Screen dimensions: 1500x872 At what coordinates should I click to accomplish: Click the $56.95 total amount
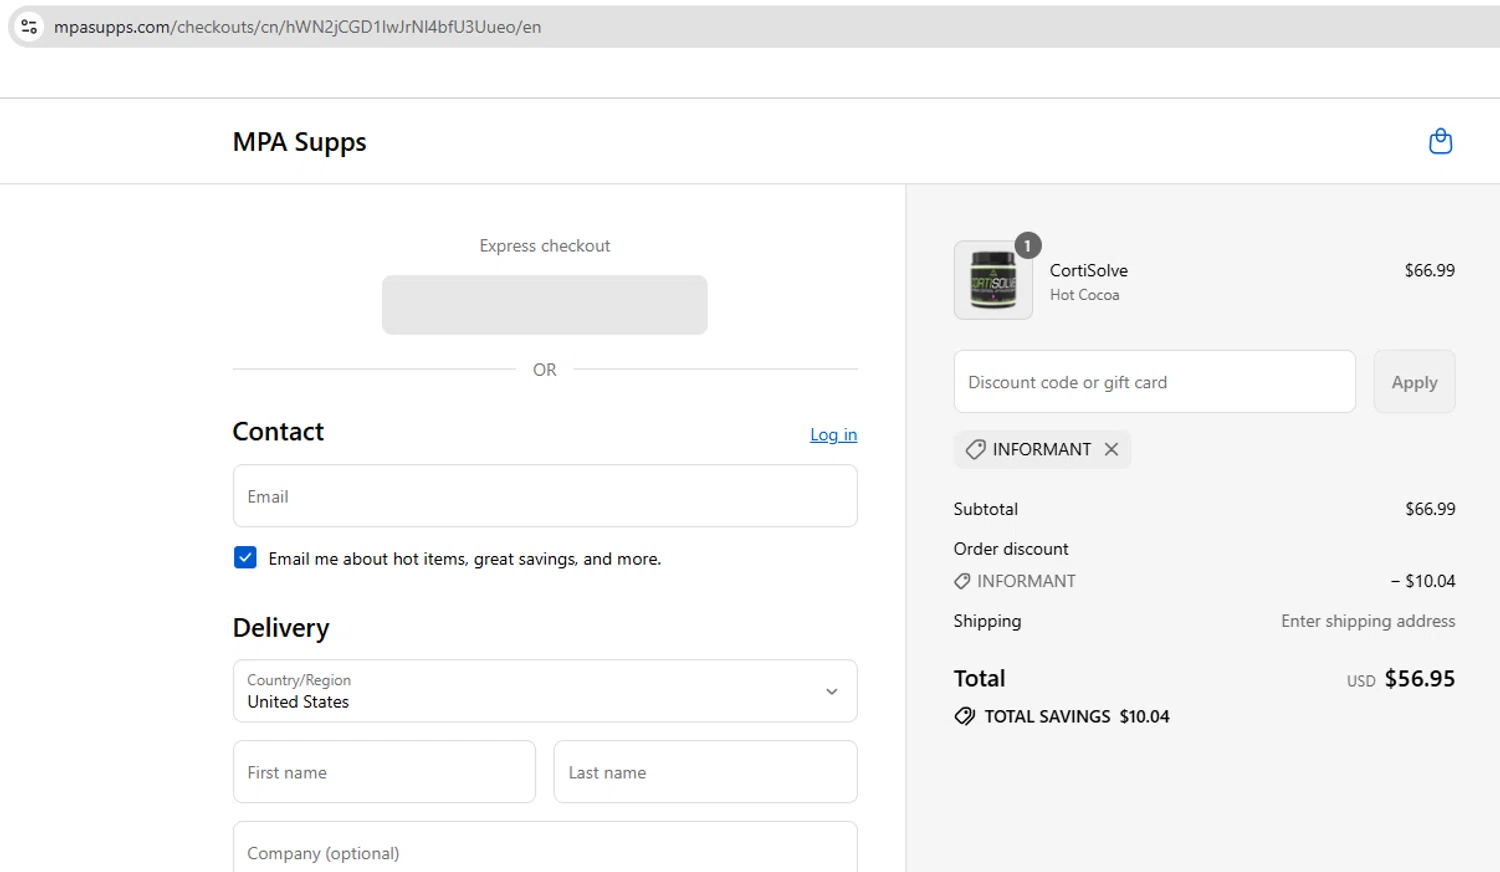(1419, 678)
